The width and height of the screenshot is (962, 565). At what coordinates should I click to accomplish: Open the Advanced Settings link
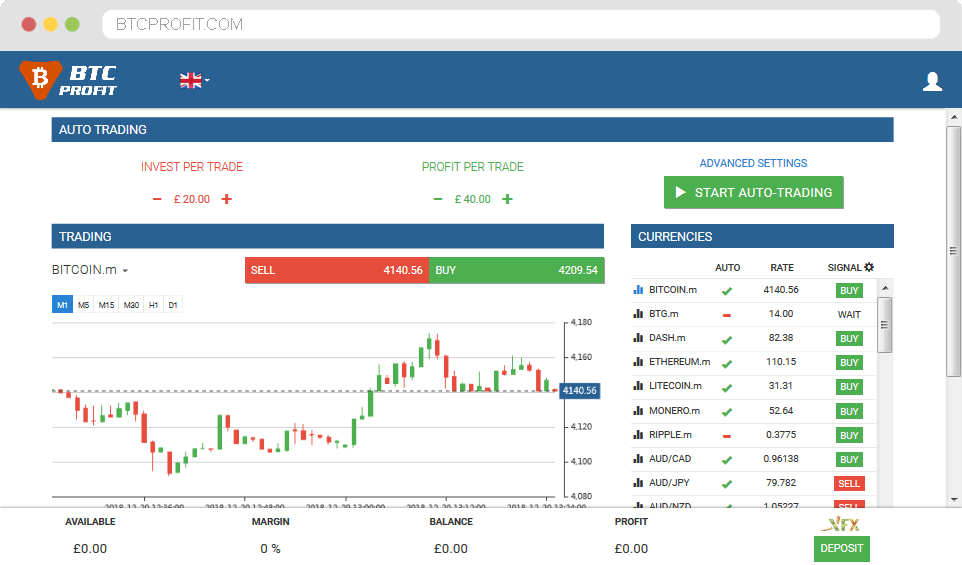(x=753, y=163)
